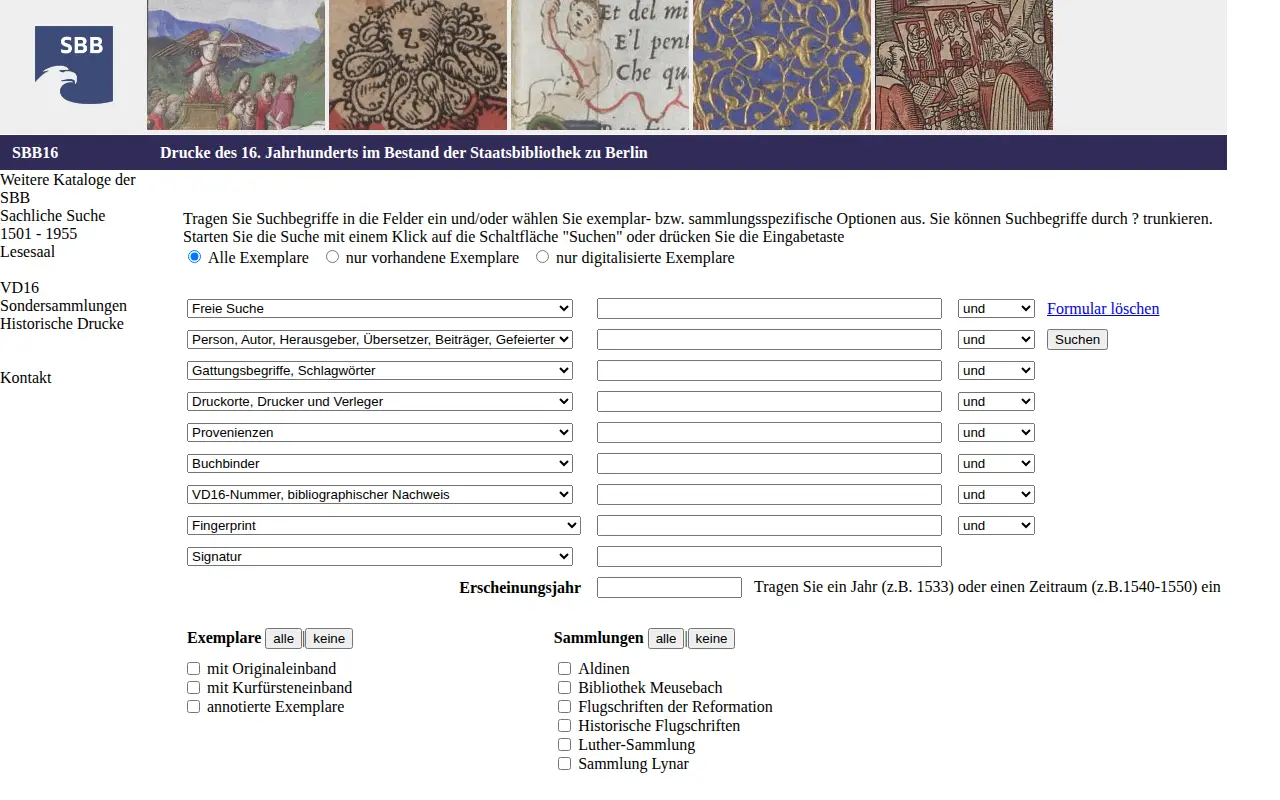Click 'alle' button next to Sammlungen
This screenshot has height=800, width=1280.
666,638
